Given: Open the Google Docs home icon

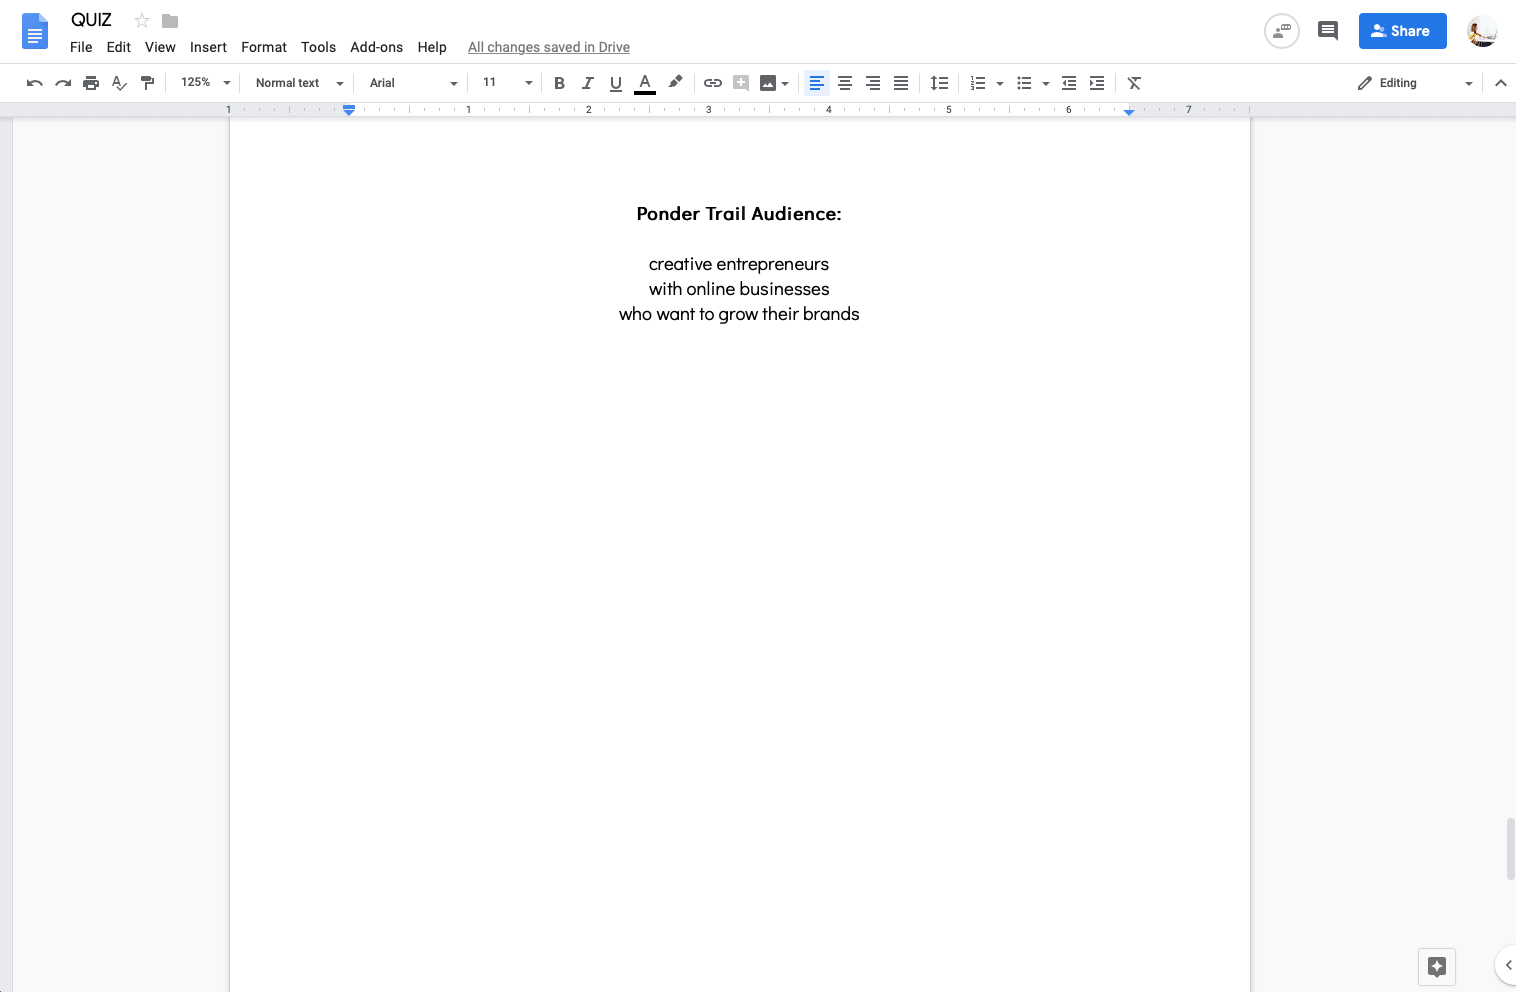Looking at the screenshot, I should coord(35,31).
